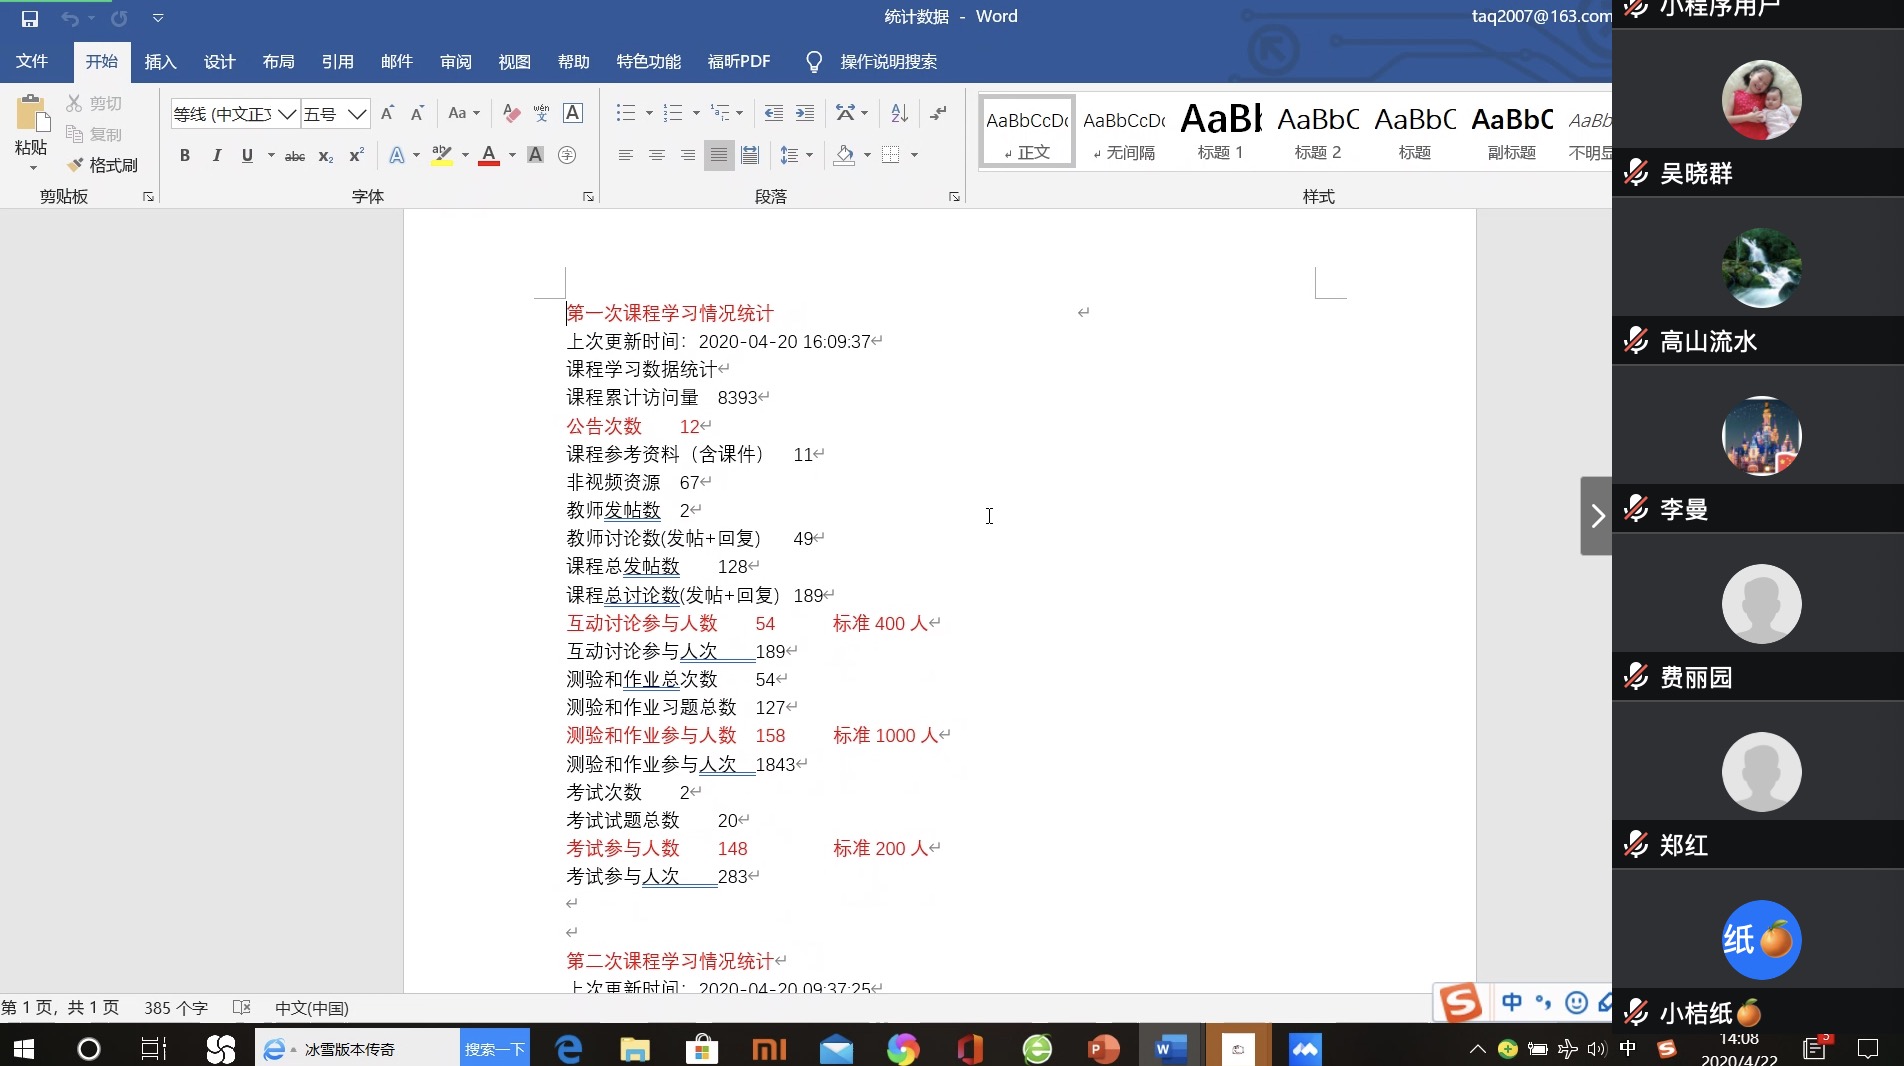Apply the red font color swatch
Image resolution: width=1904 pixels, height=1066 pixels.
coord(489,155)
